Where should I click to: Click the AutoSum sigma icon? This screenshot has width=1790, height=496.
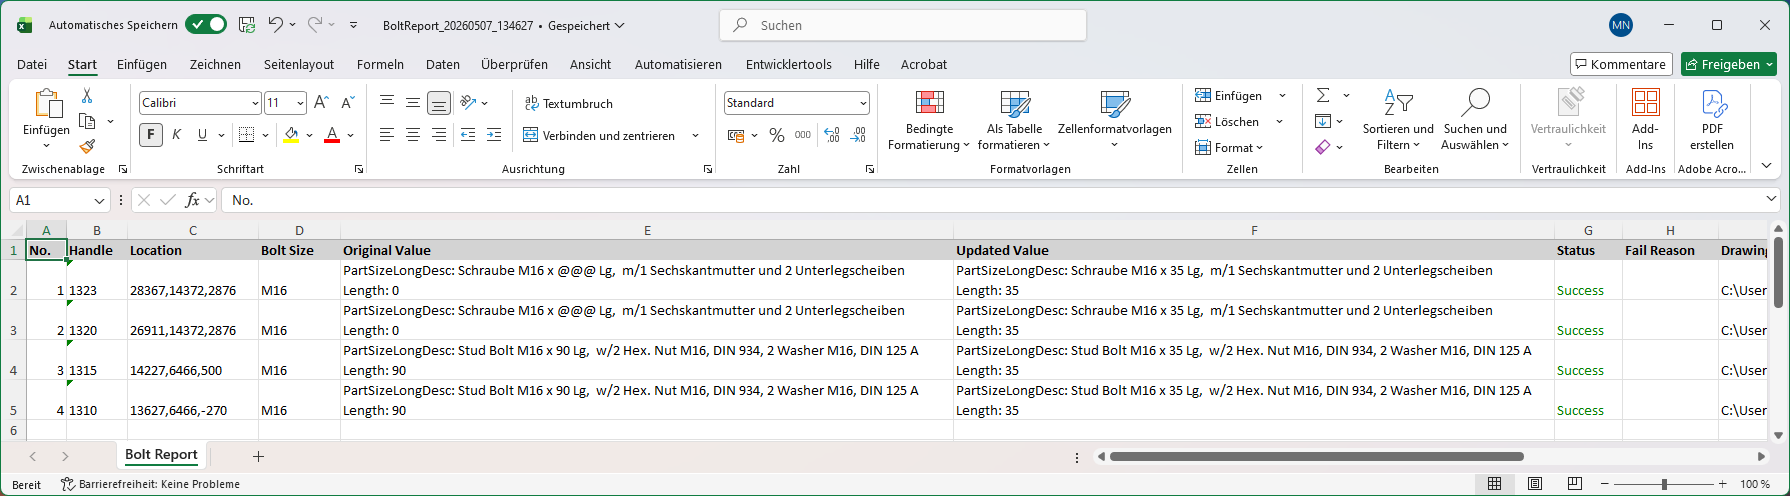coord(1323,95)
